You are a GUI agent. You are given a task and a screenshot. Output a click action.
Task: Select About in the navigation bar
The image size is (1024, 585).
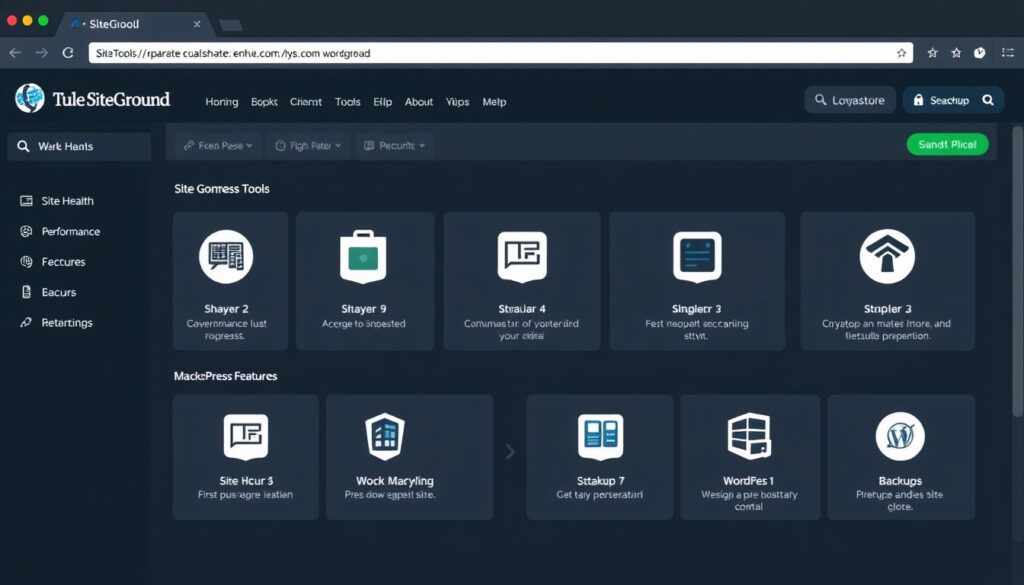coord(419,102)
